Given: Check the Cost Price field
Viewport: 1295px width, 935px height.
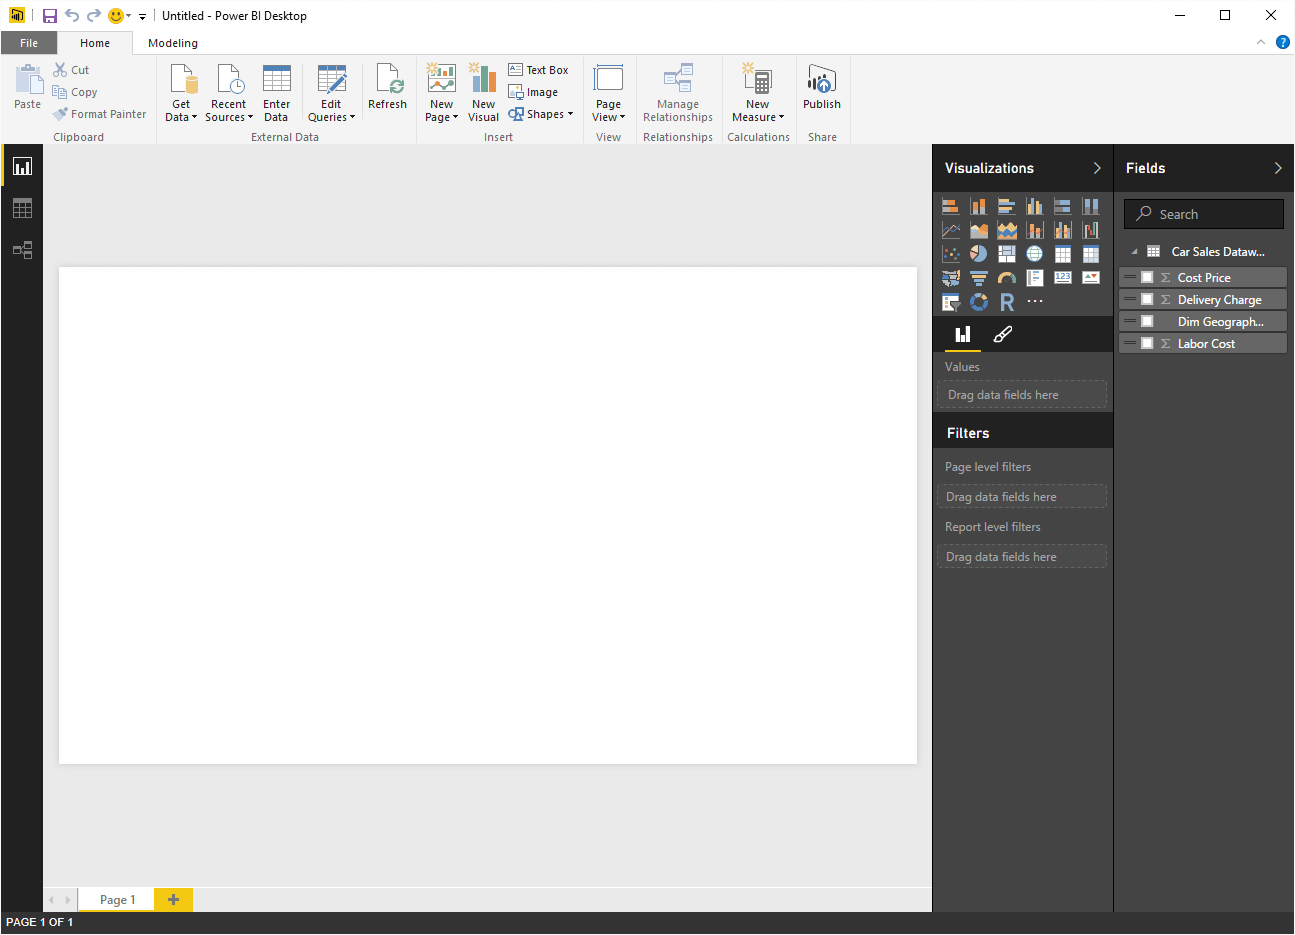Looking at the screenshot, I should [1147, 277].
